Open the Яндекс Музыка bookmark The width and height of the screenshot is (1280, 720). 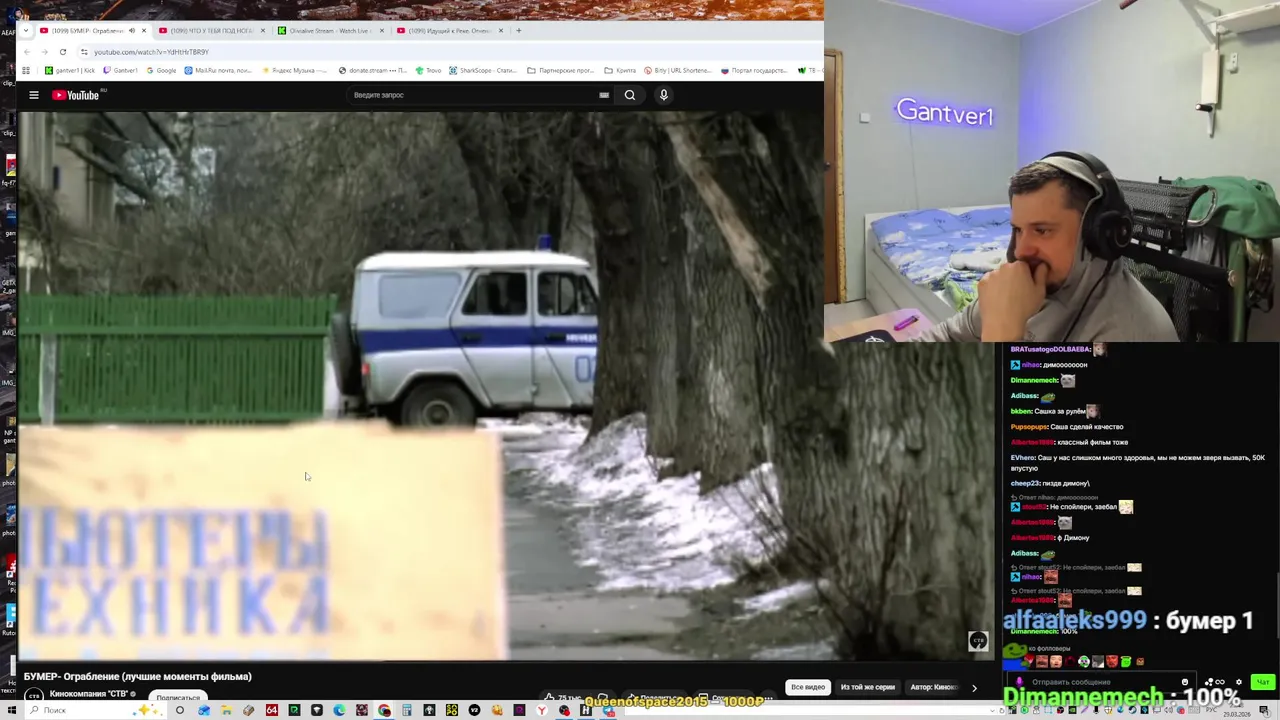coord(295,71)
